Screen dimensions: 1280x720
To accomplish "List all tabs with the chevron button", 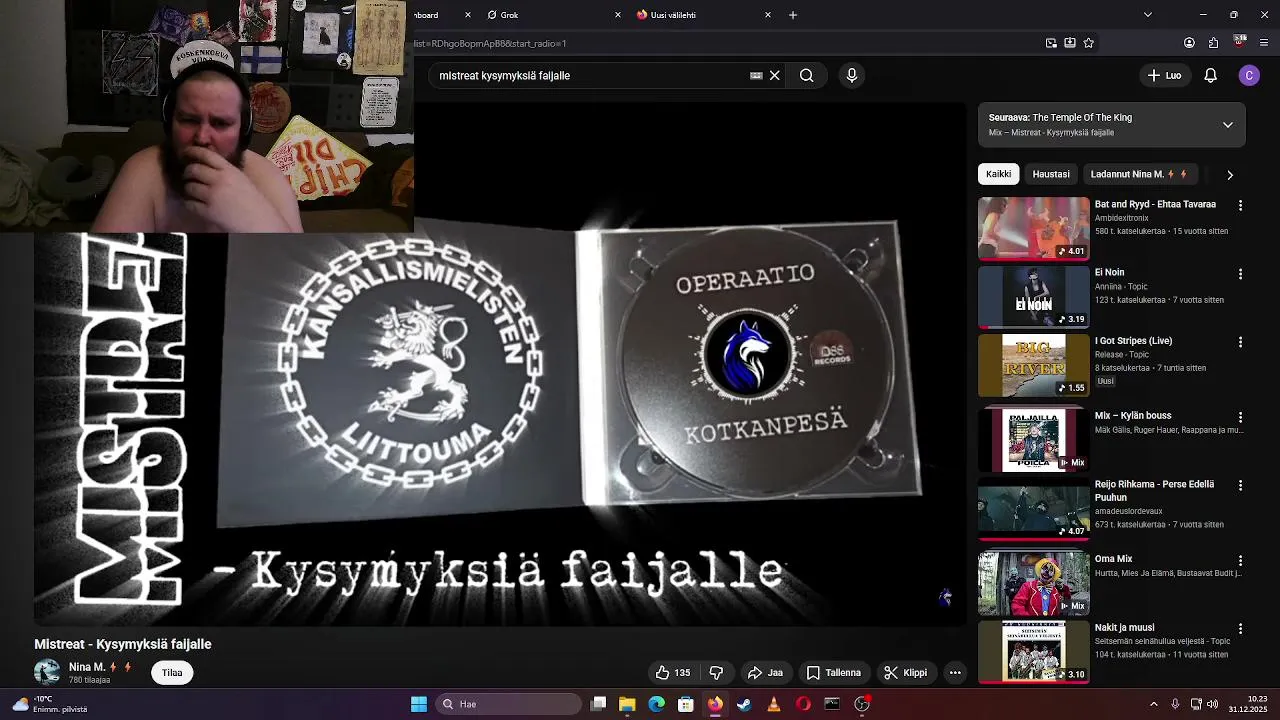I will pyautogui.click(x=1148, y=15).
